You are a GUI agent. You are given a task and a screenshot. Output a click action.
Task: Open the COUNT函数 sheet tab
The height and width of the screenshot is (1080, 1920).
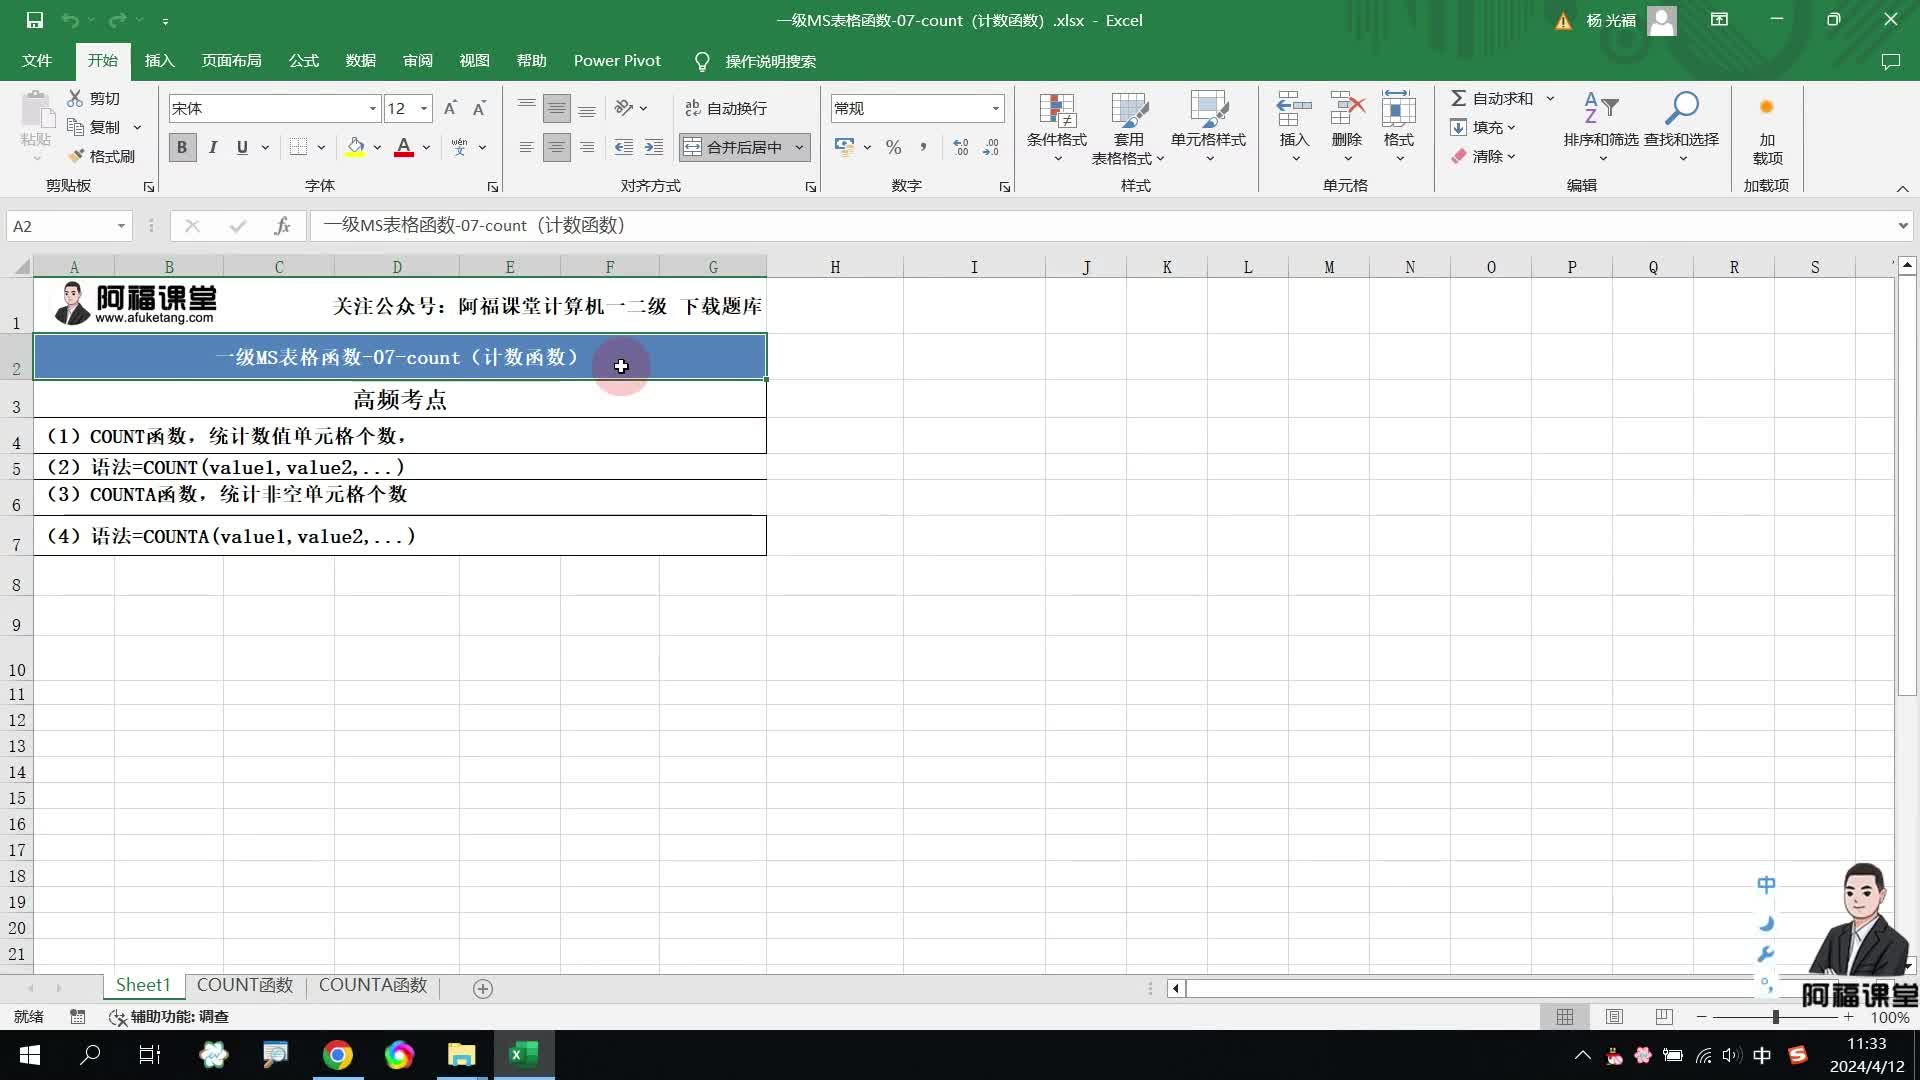click(245, 986)
